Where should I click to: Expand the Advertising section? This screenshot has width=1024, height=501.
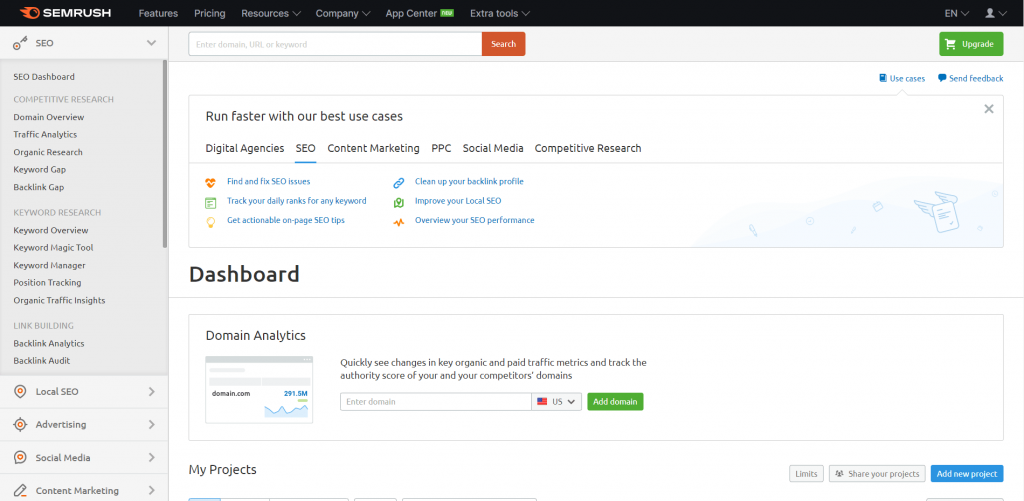pos(152,425)
